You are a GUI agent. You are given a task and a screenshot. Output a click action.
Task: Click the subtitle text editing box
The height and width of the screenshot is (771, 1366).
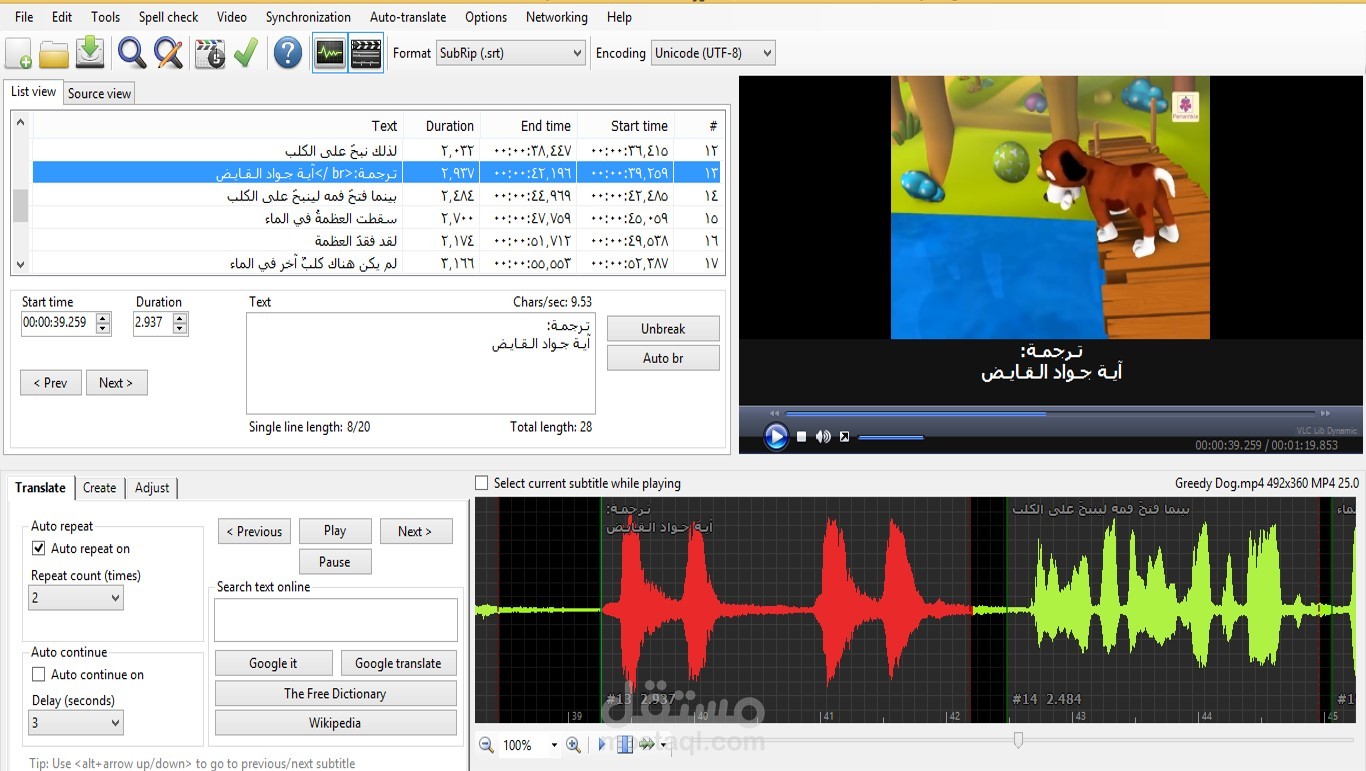pyautogui.click(x=421, y=363)
